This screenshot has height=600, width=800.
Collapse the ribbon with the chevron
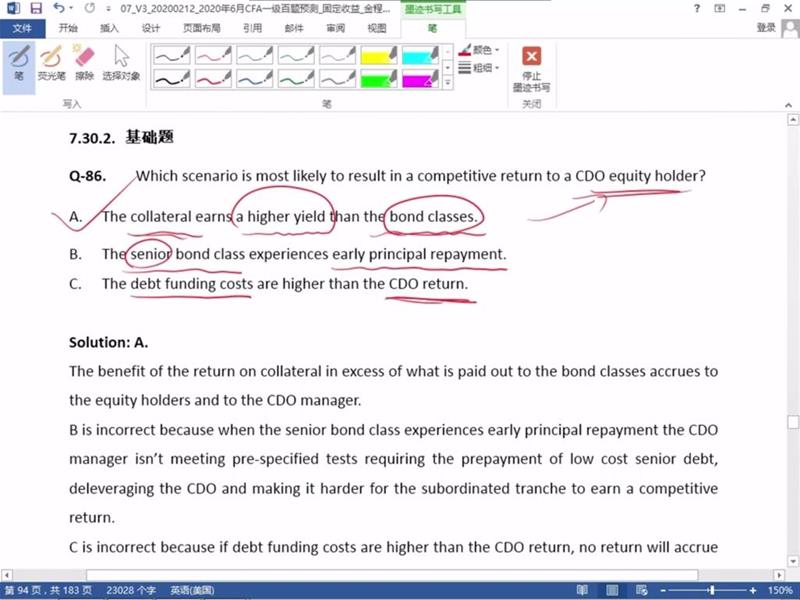pos(788,105)
